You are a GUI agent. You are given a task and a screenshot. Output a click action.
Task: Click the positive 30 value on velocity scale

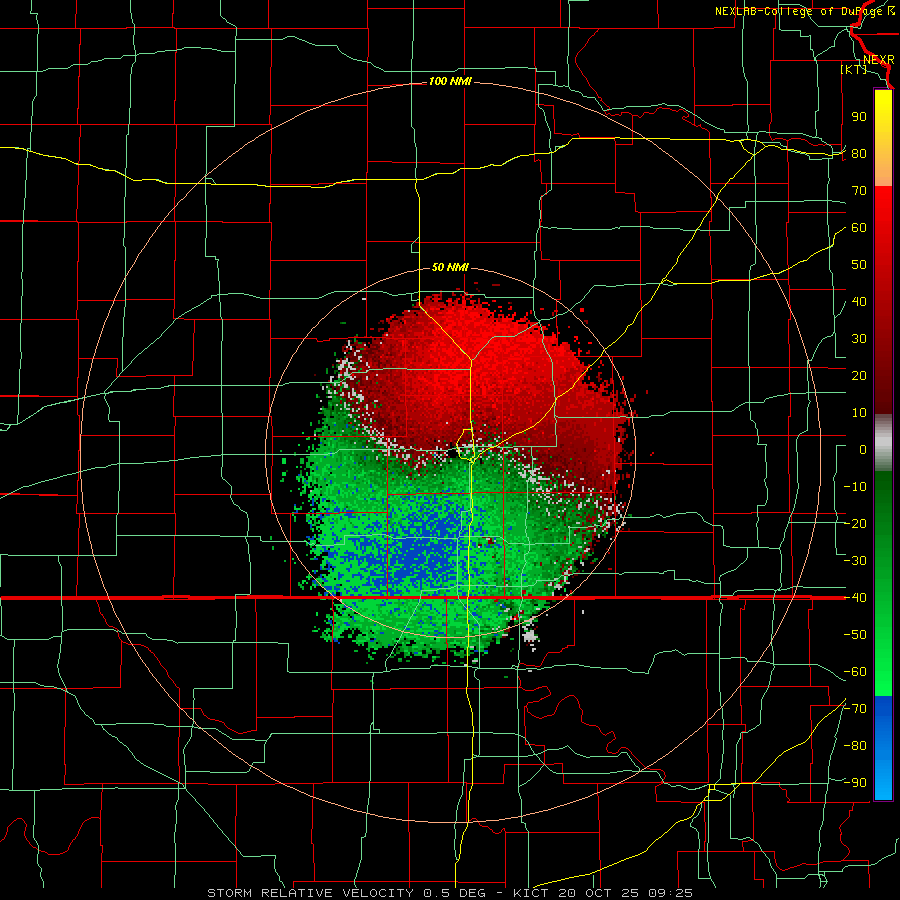point(859,339)
